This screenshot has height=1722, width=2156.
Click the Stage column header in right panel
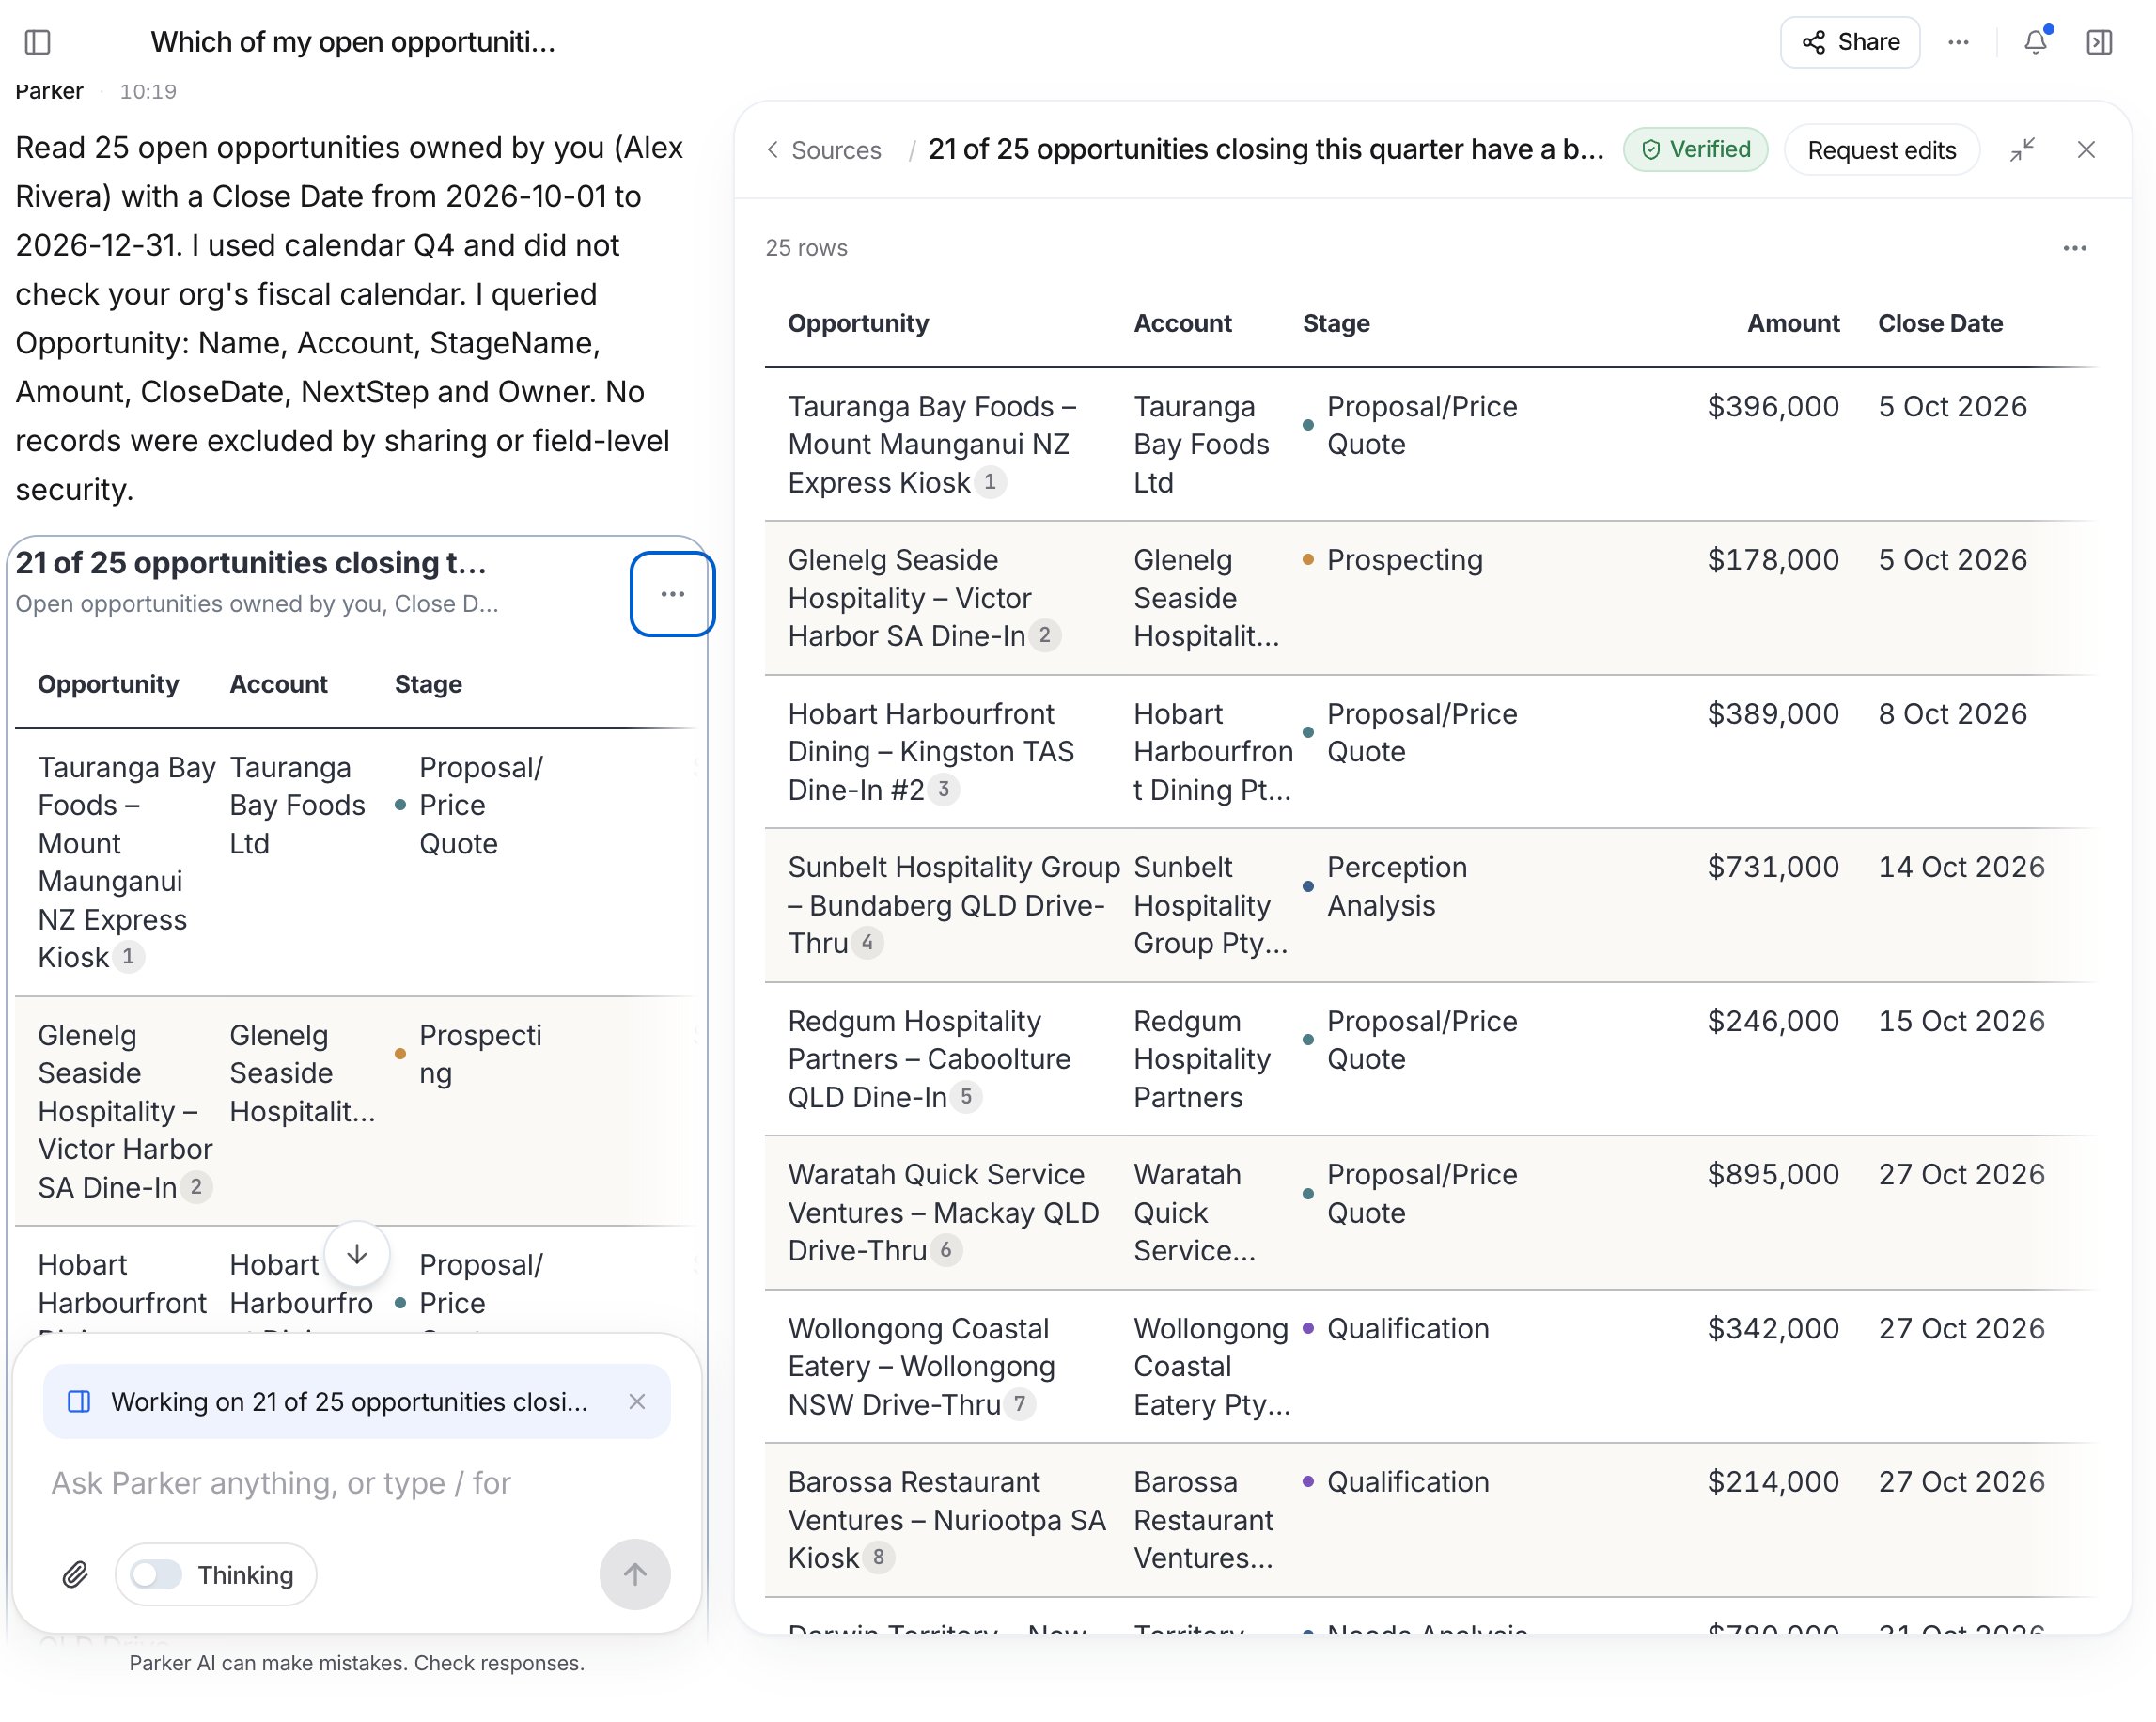click(x=1336, y=323)
